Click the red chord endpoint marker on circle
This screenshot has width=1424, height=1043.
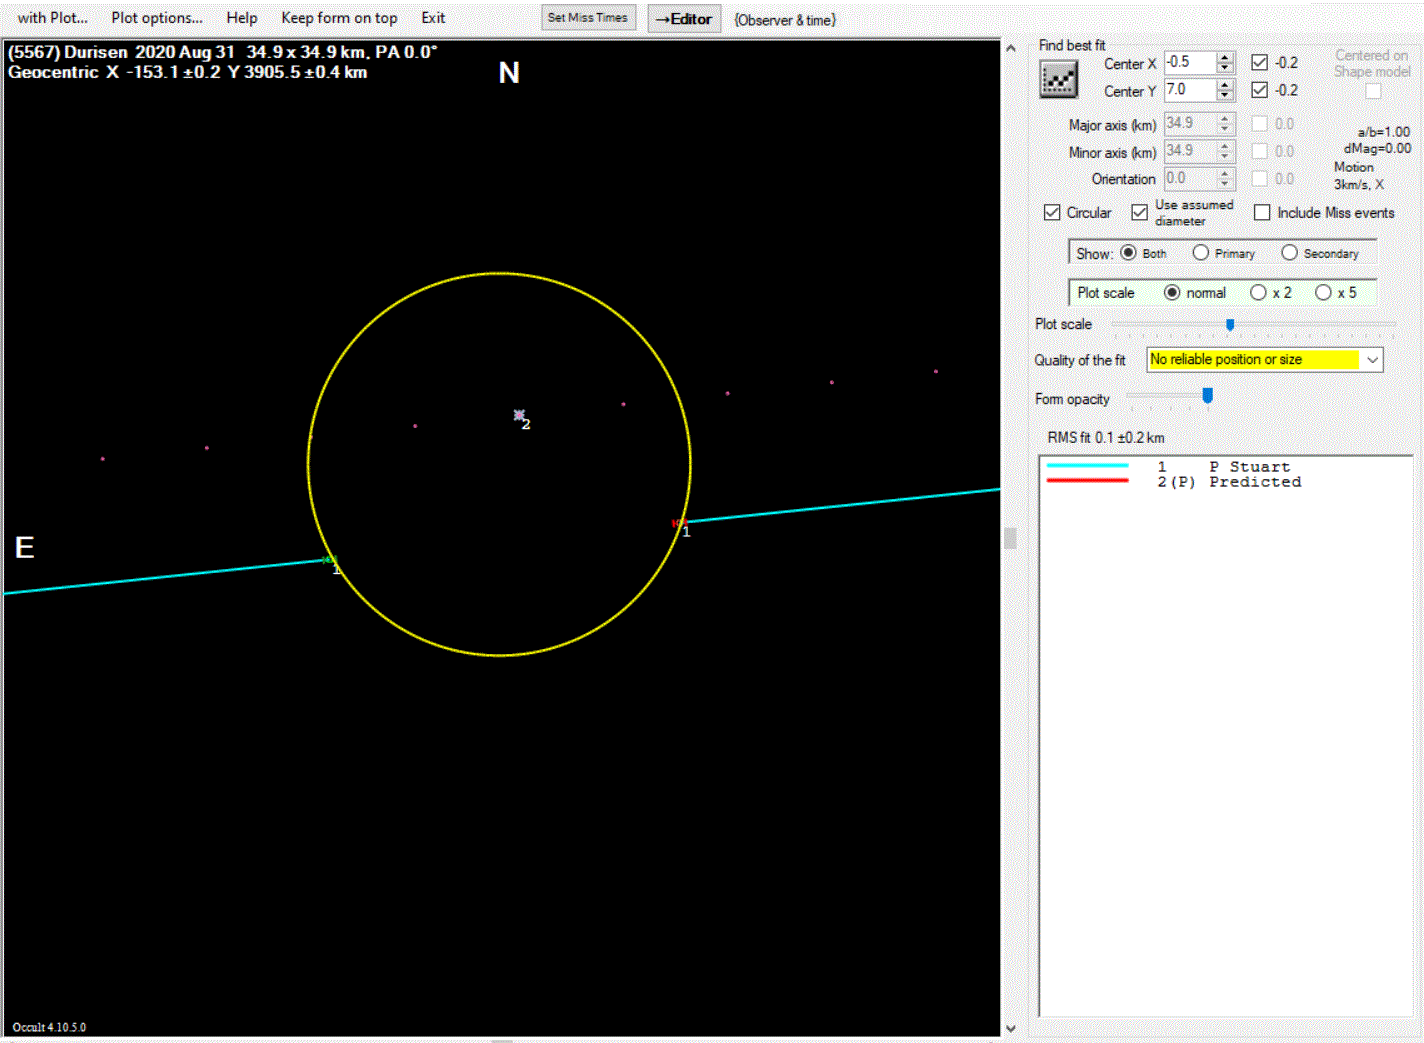678,523
